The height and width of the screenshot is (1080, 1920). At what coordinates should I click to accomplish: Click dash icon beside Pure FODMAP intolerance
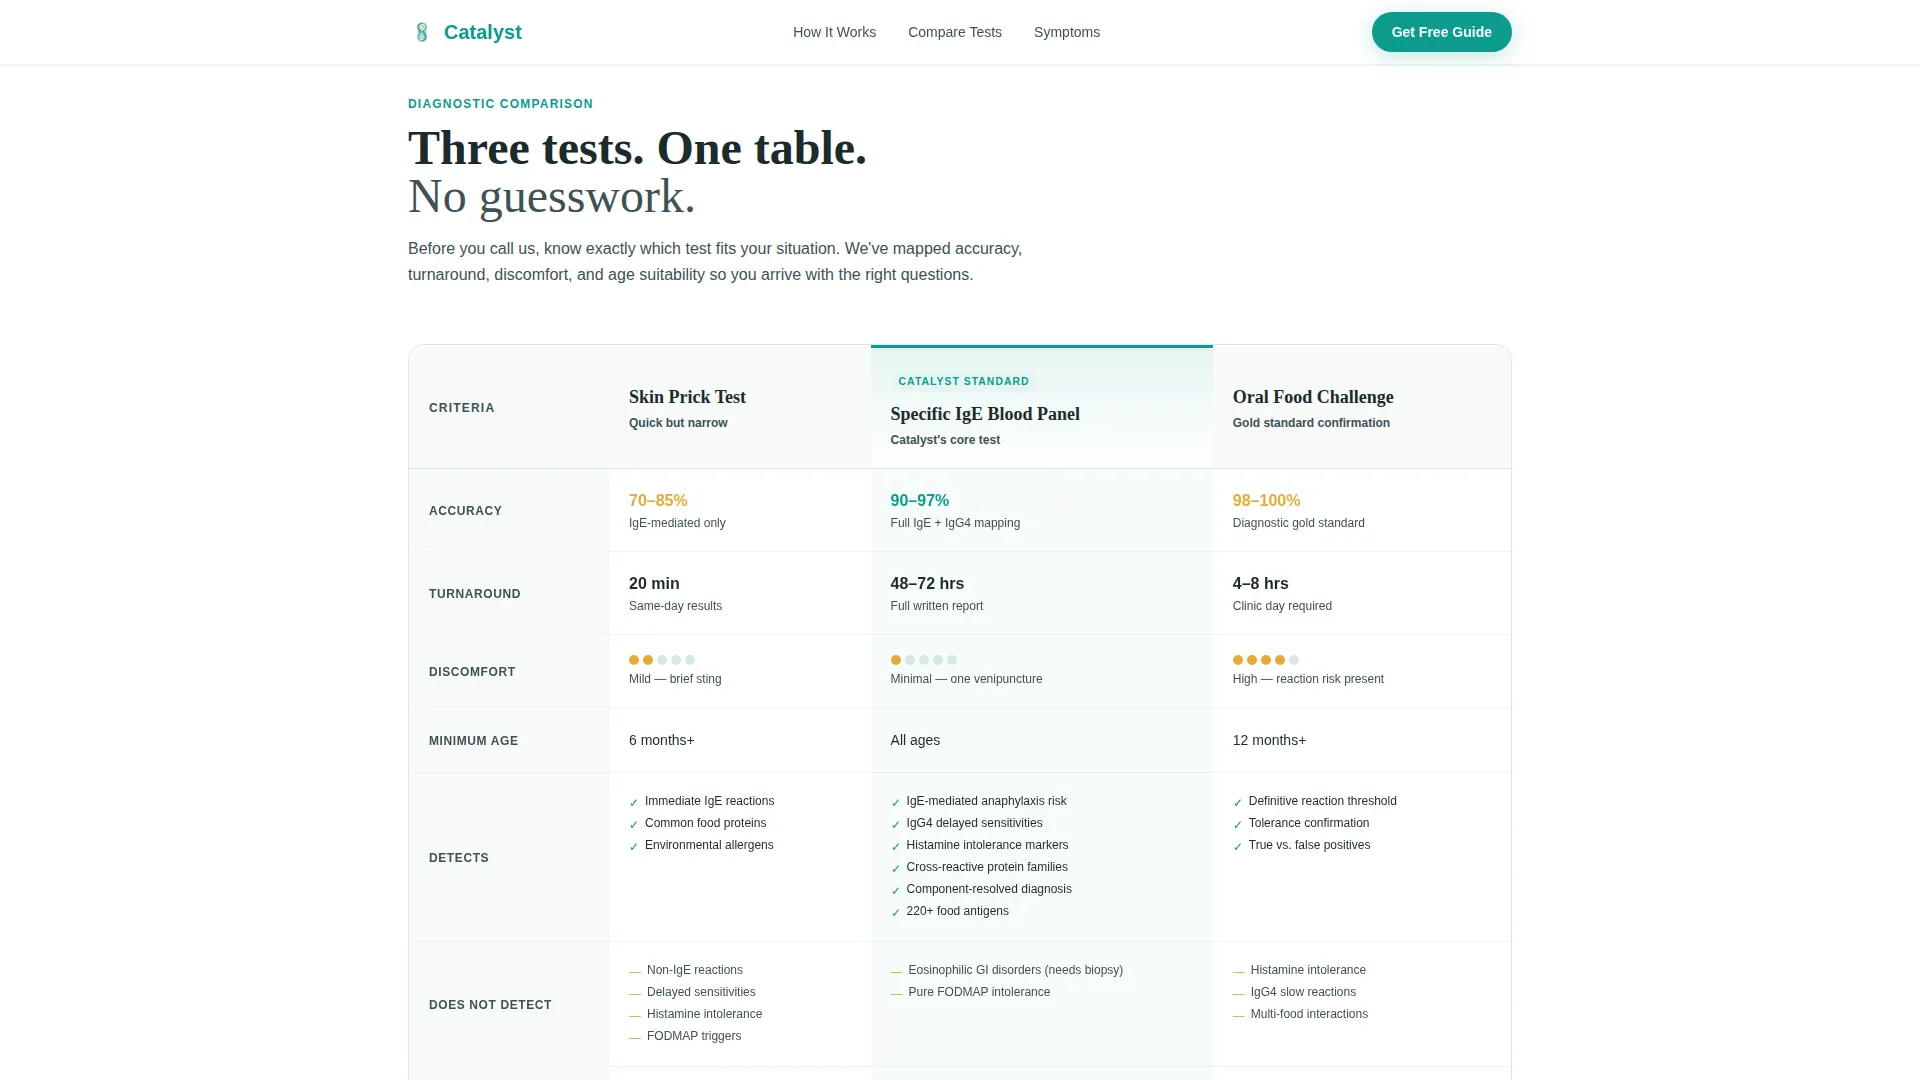pos(896,993)
